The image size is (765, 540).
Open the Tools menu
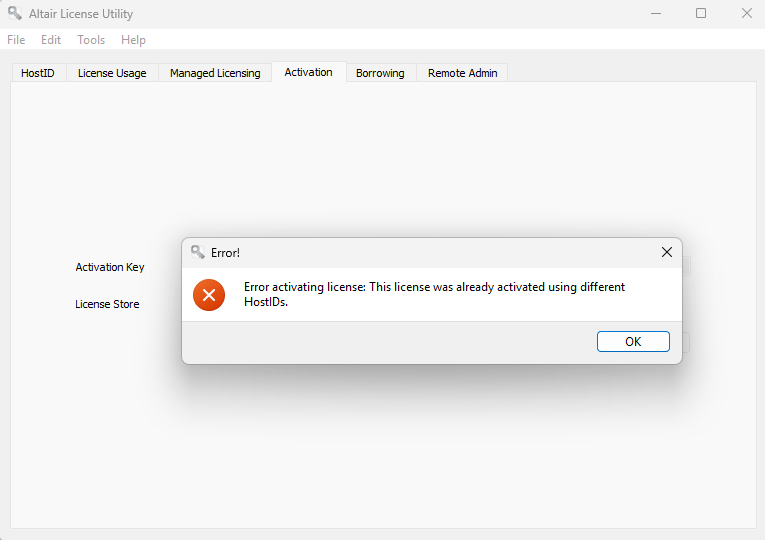click(x=91, y=40)
